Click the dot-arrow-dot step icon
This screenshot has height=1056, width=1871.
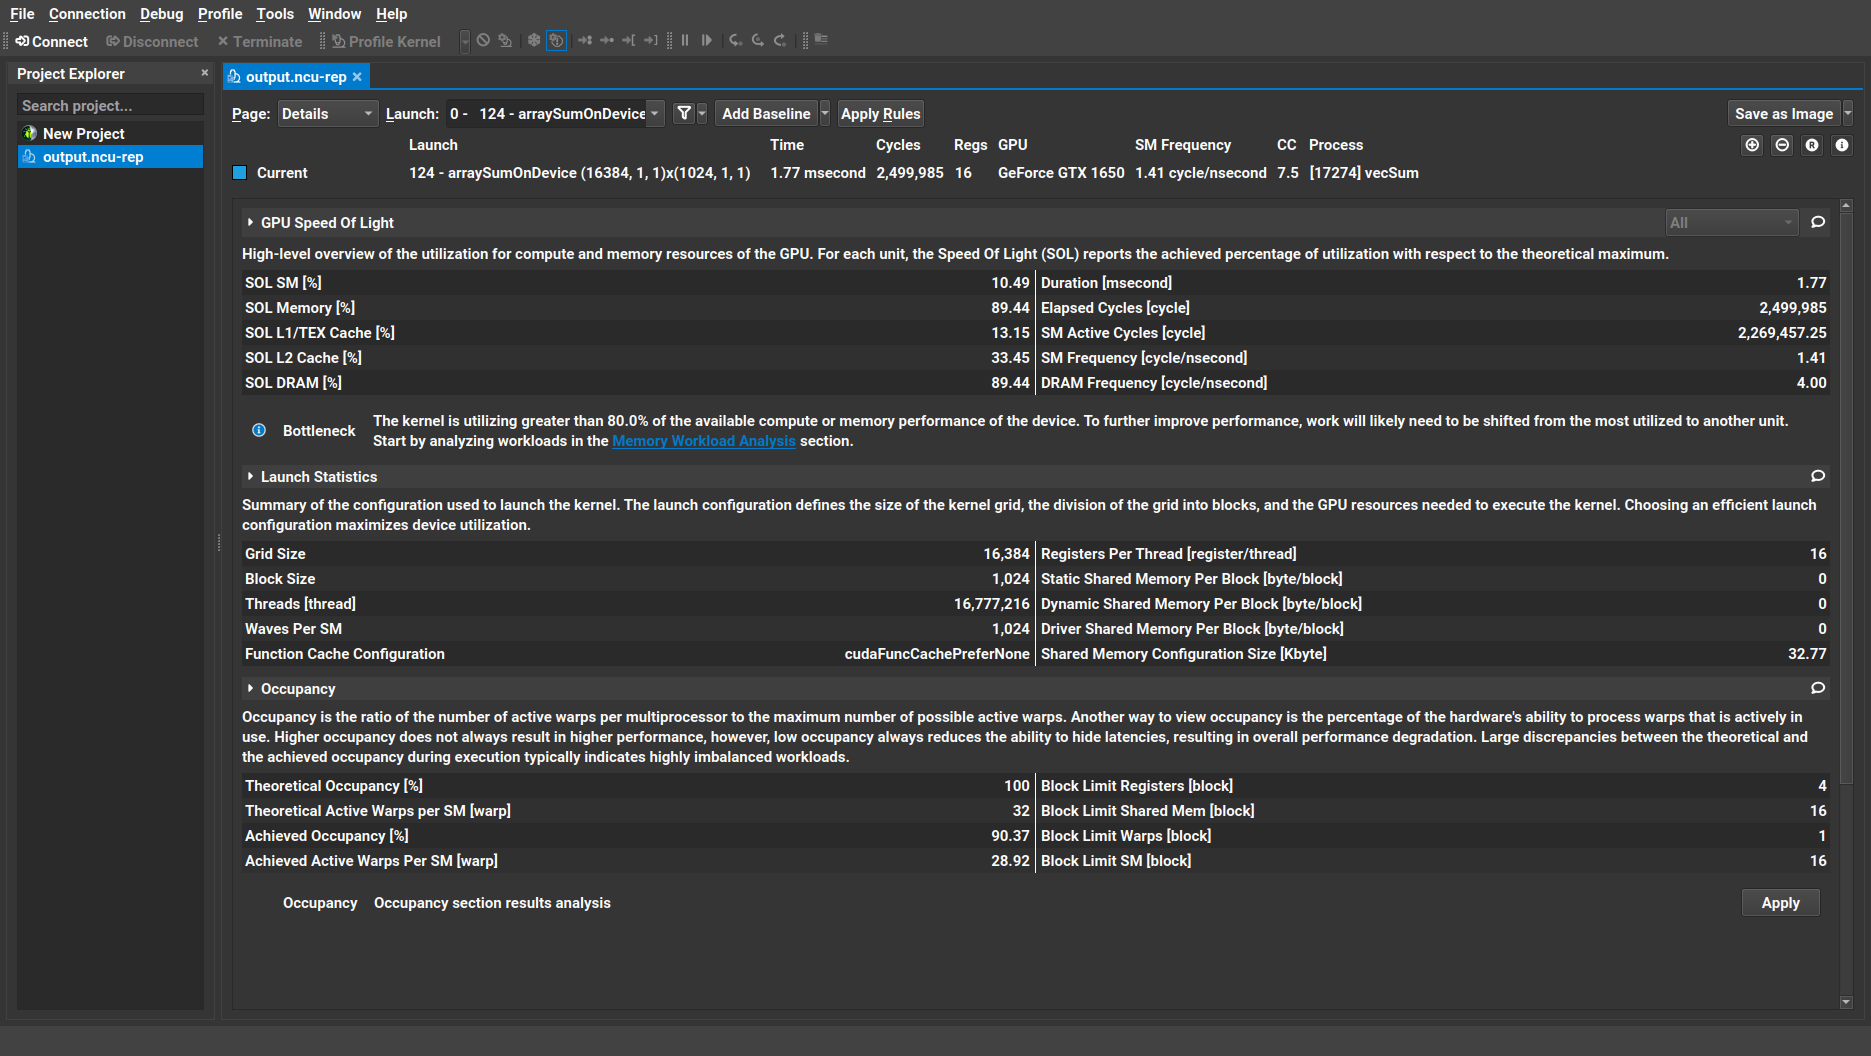tap(607, 40)
